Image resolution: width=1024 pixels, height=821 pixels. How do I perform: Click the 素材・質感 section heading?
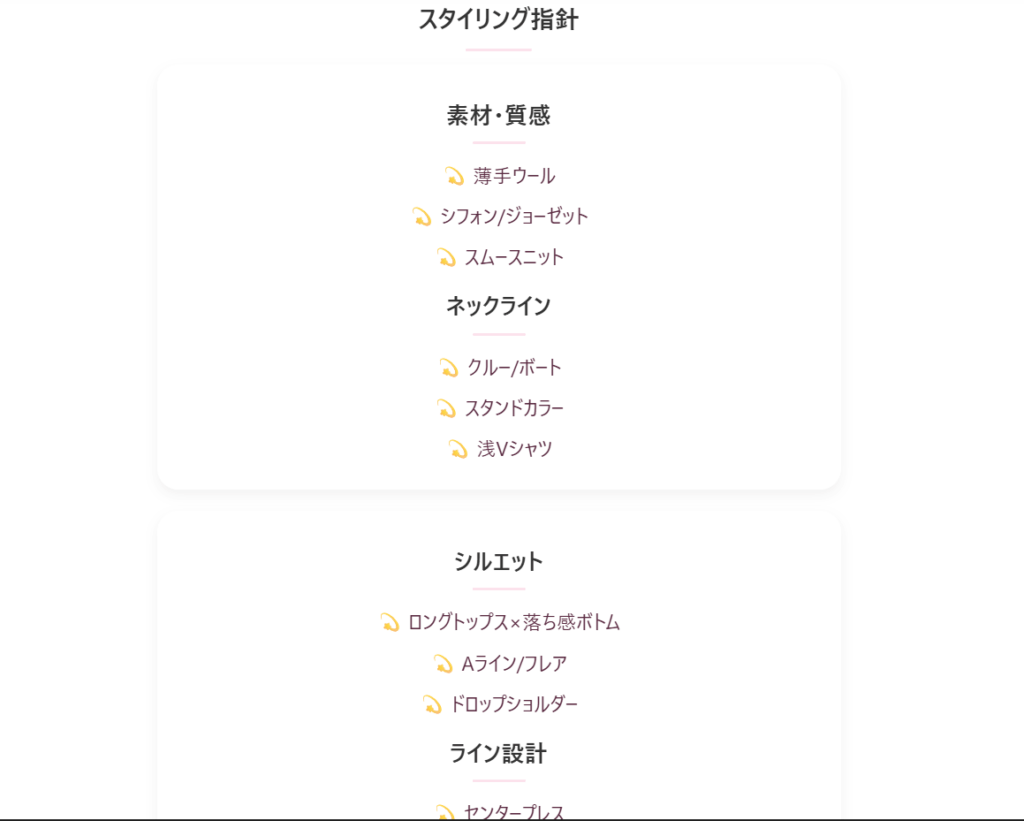point(498,116)
